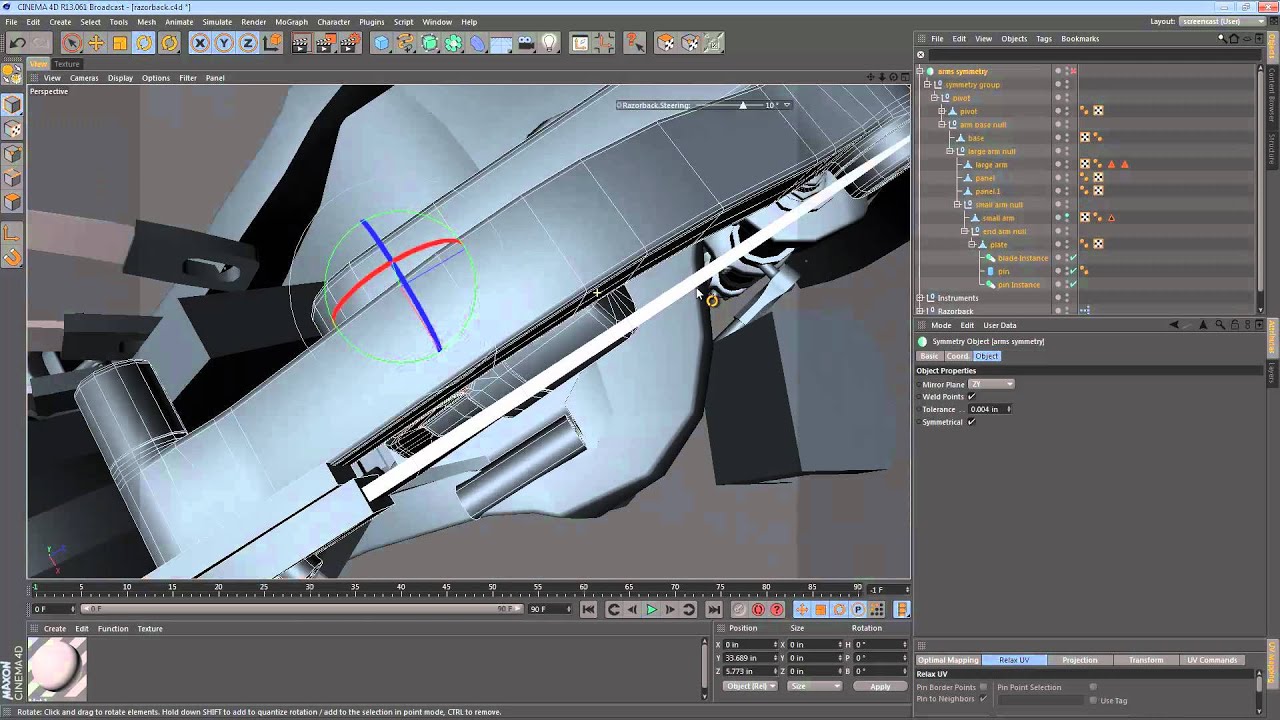This screenshot has height=720, width=1280.
Task: Collapse the large arm null node
Action: [949, 151]
